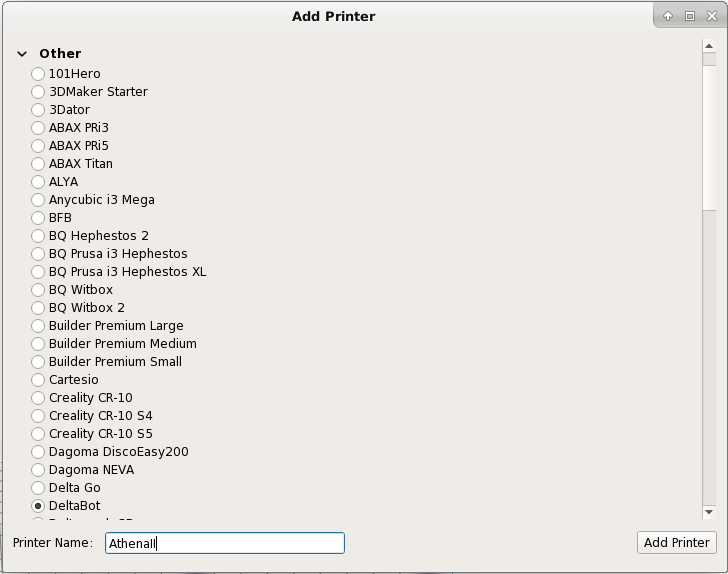Screen dimensions: 728x574
Task: Select ABAX Titan printer
Action: pos(38,164)
